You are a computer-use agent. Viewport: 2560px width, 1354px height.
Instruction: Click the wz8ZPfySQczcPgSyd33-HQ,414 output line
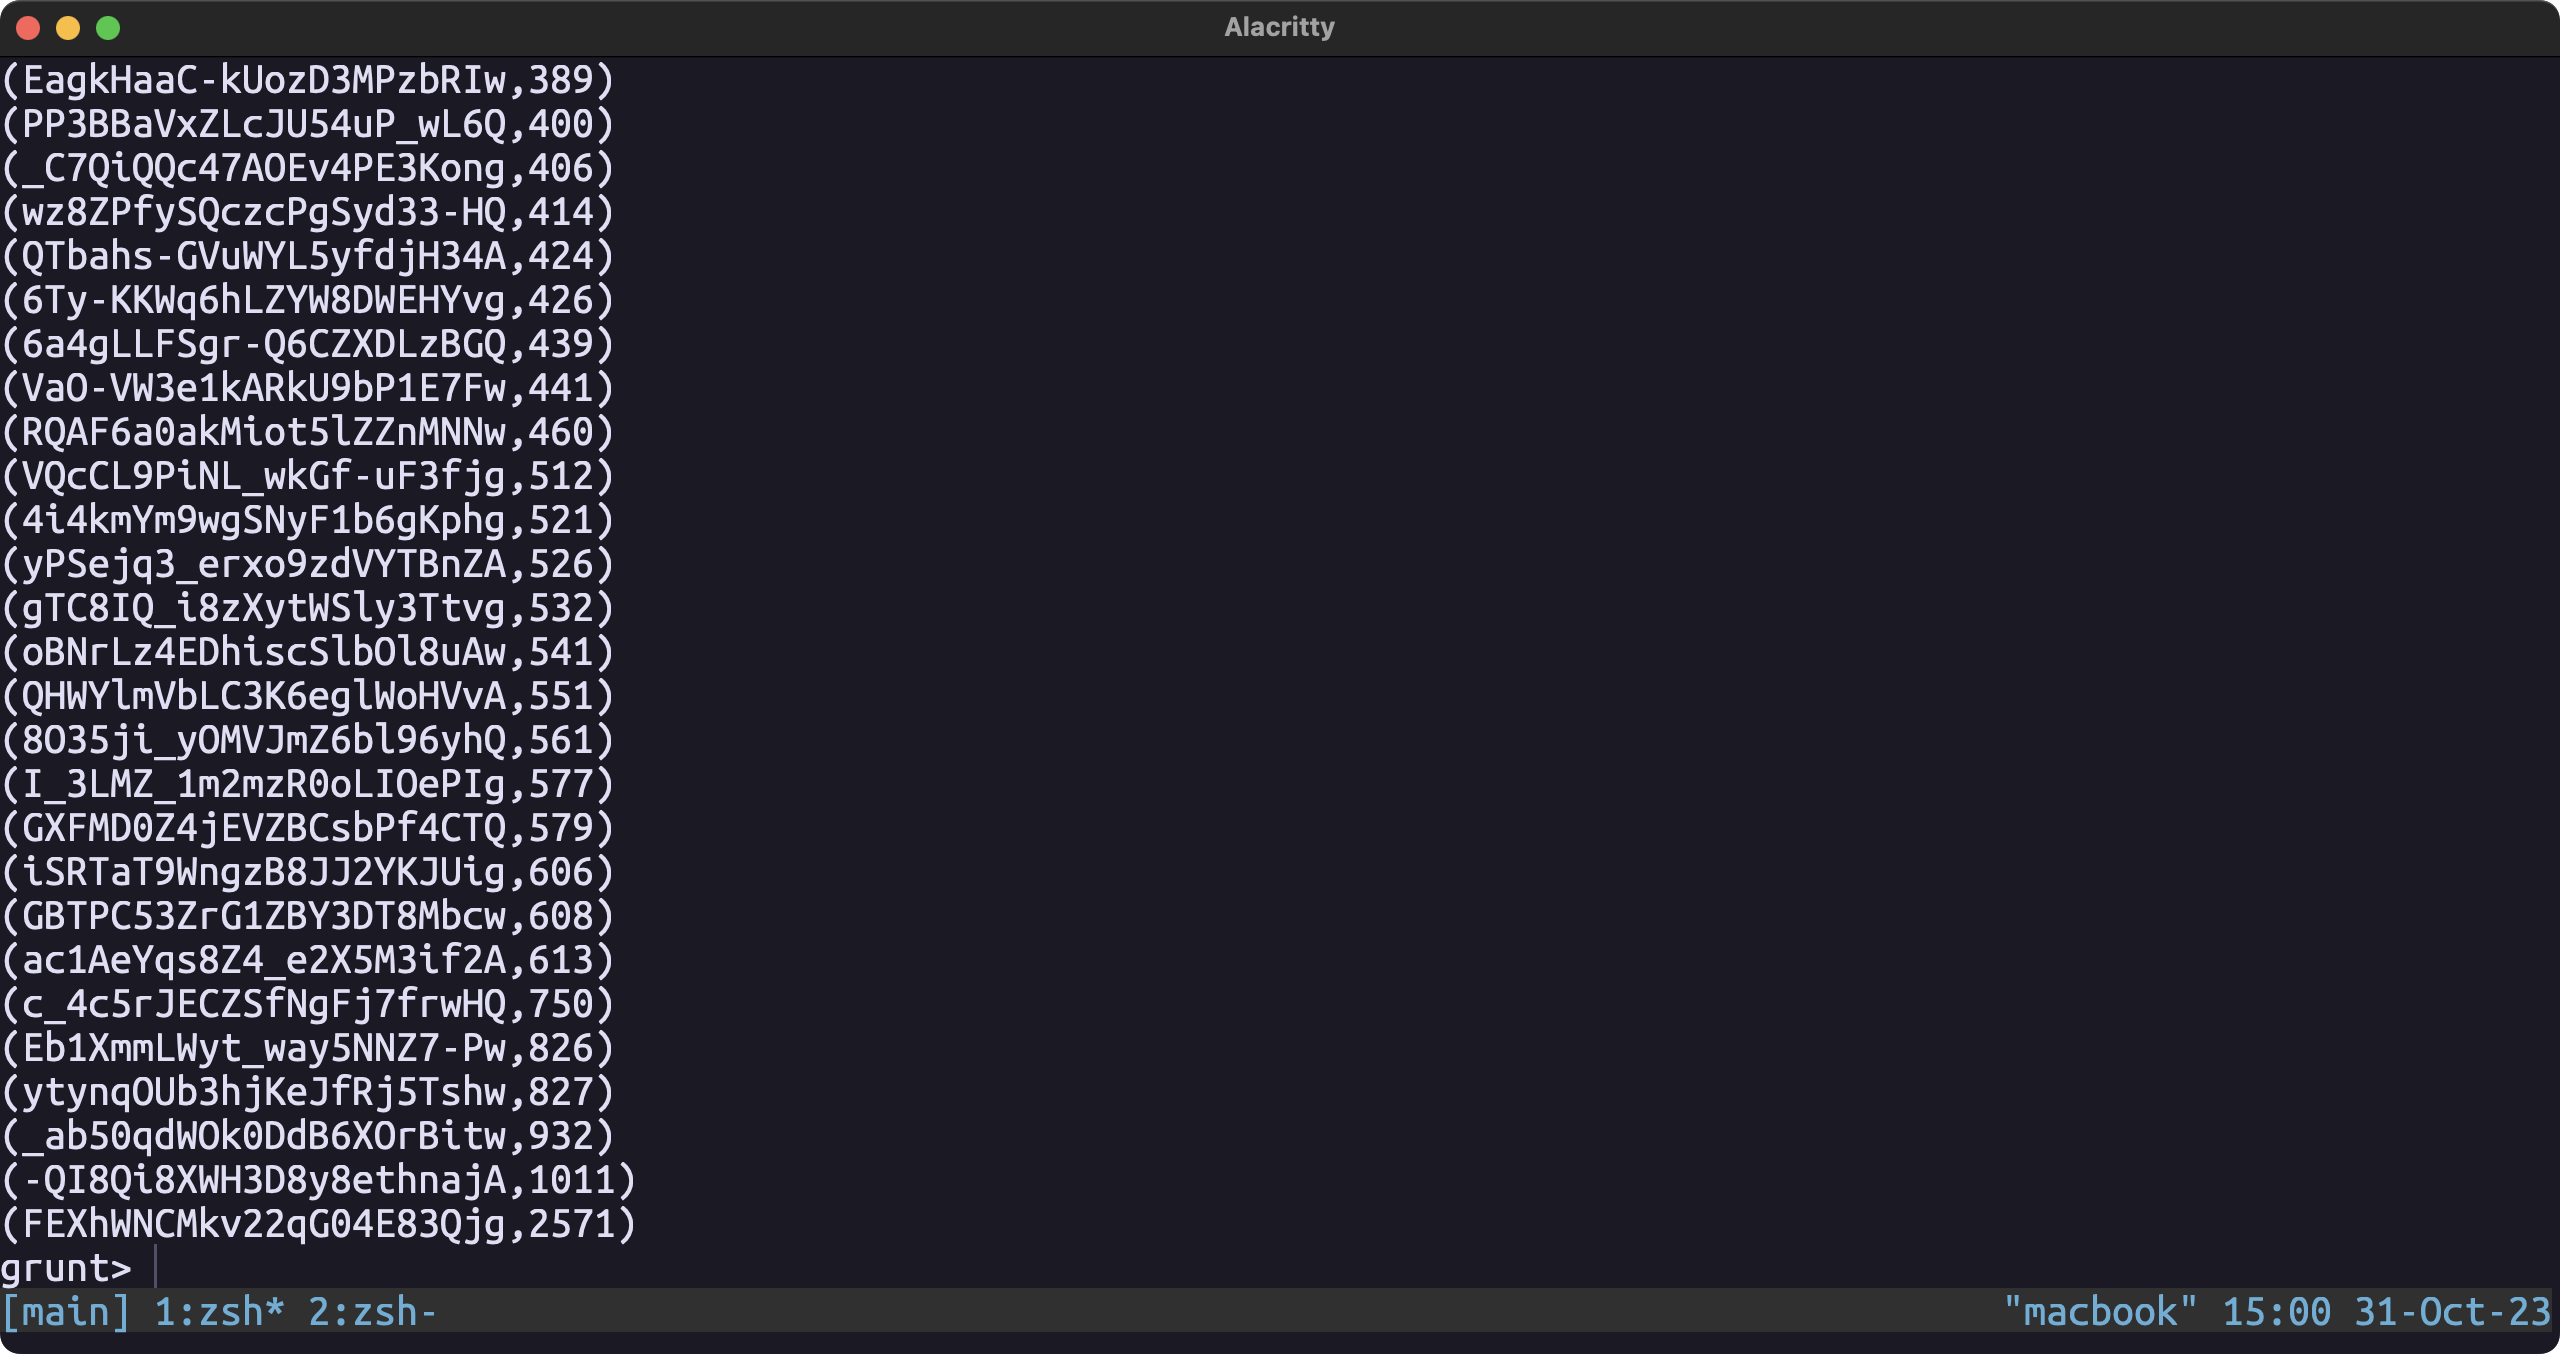(308, 212)
